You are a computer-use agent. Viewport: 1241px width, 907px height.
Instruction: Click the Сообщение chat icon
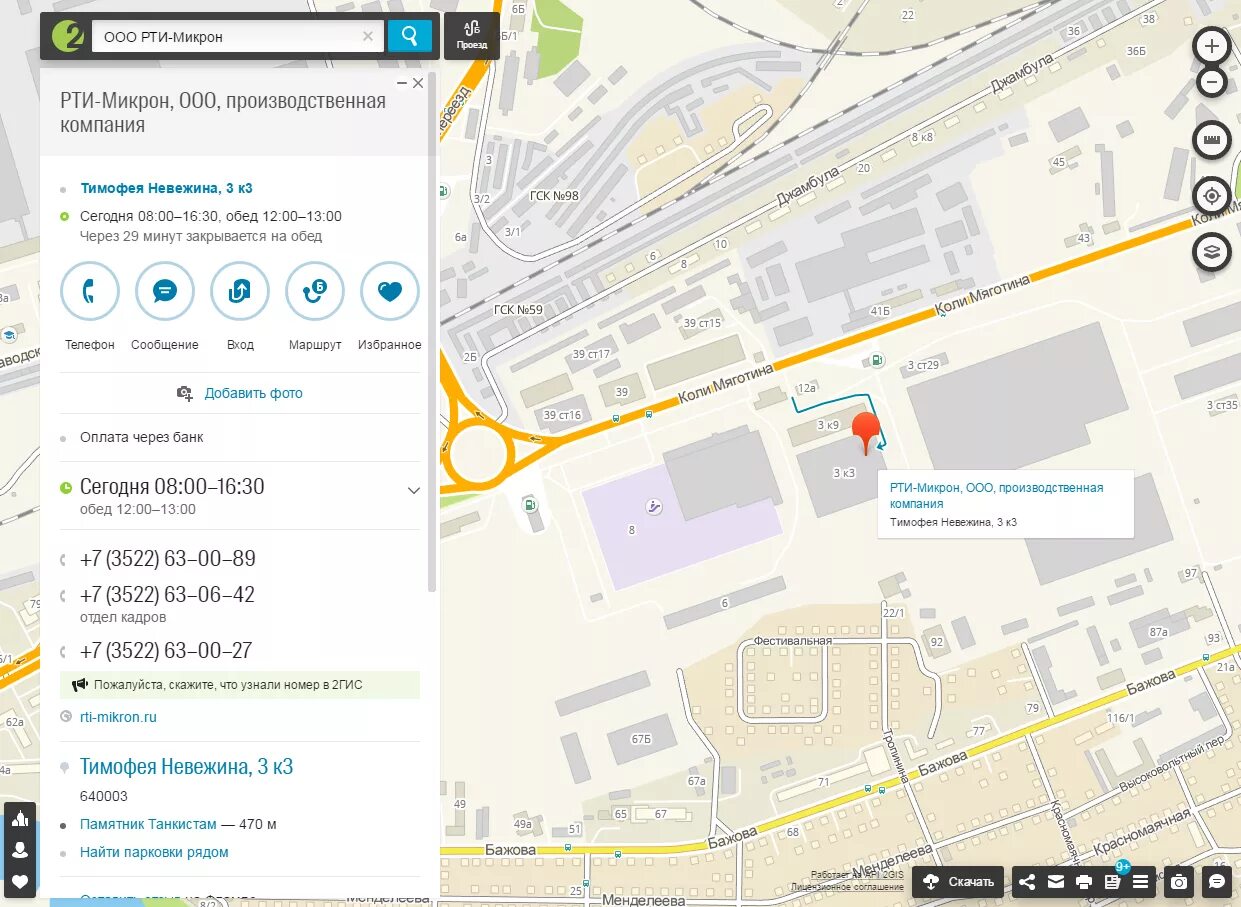click(165, 291)
